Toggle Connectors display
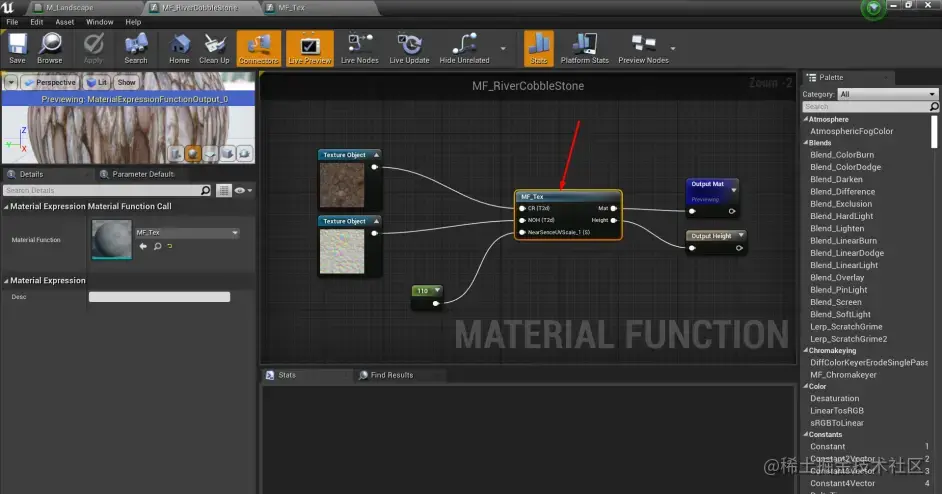 point(259,48)
